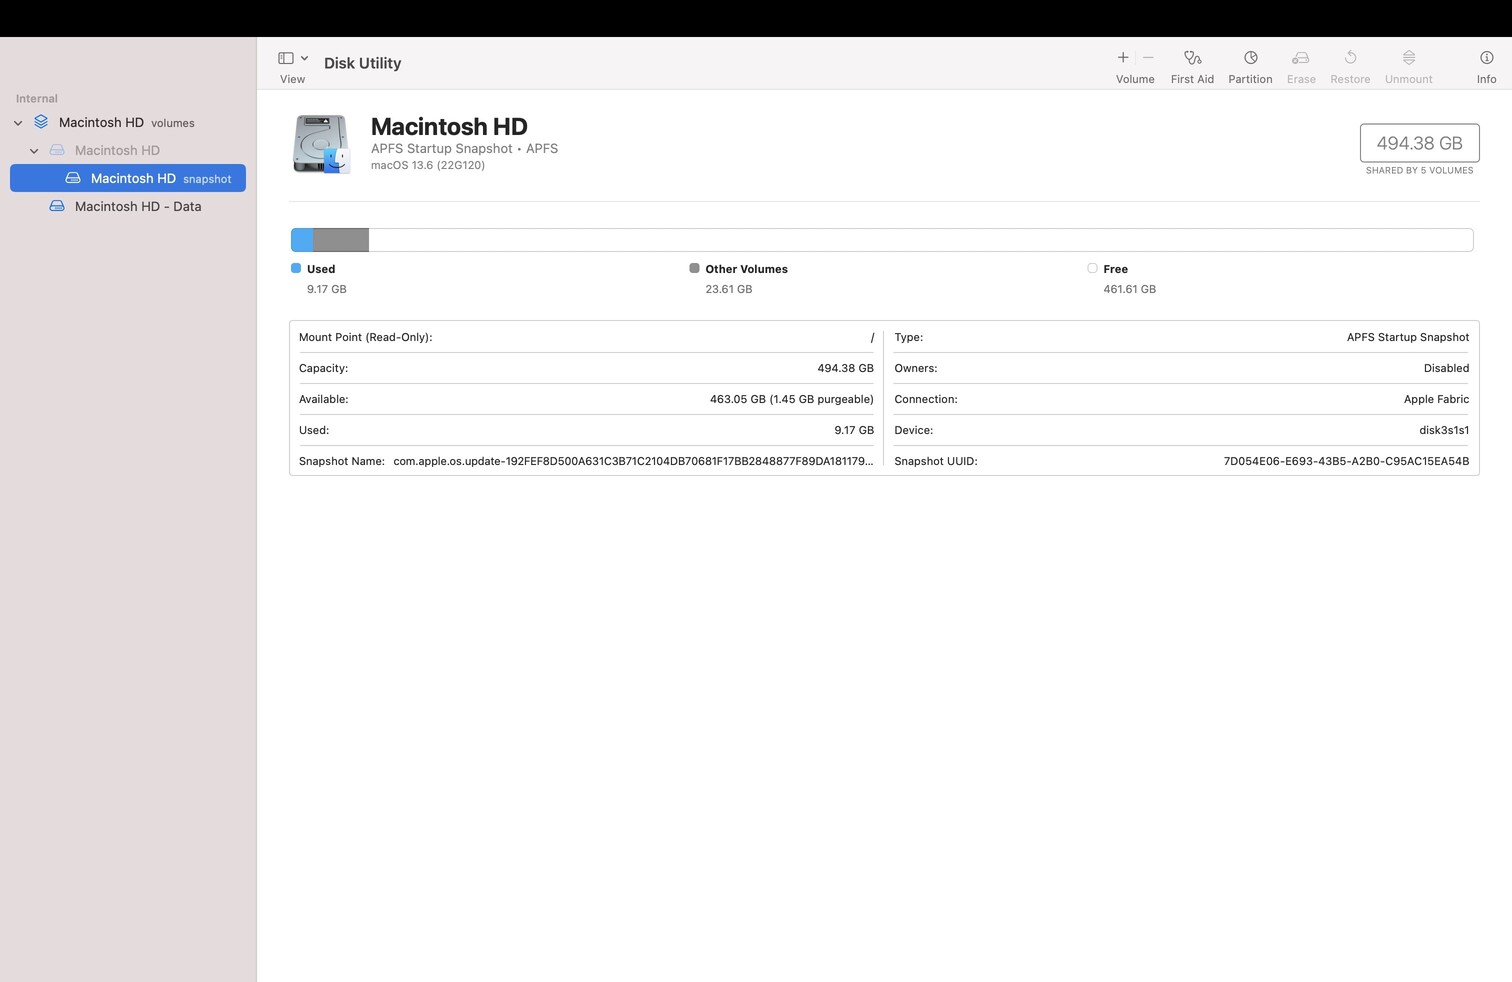1512x982 pixels.
Task: Open the Partition pie tool
Action: [1250, 58]
